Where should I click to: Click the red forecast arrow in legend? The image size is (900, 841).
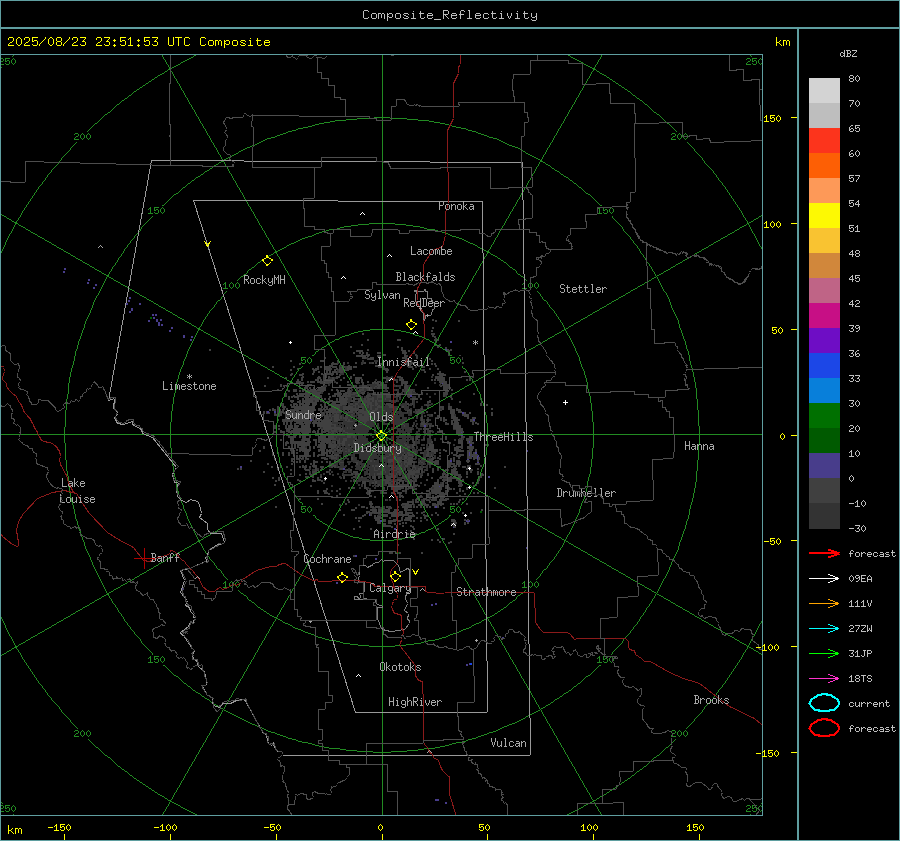click(824, 553)
